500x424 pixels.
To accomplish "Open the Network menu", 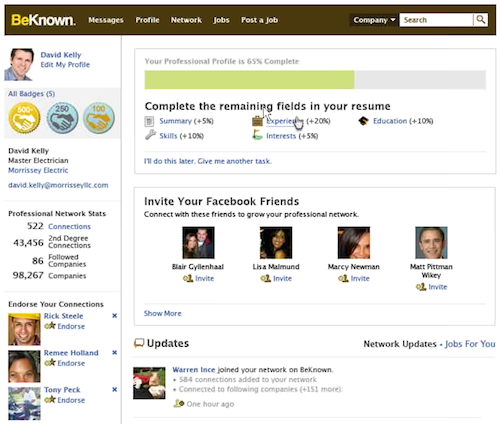I will click(x=186, y=20).
